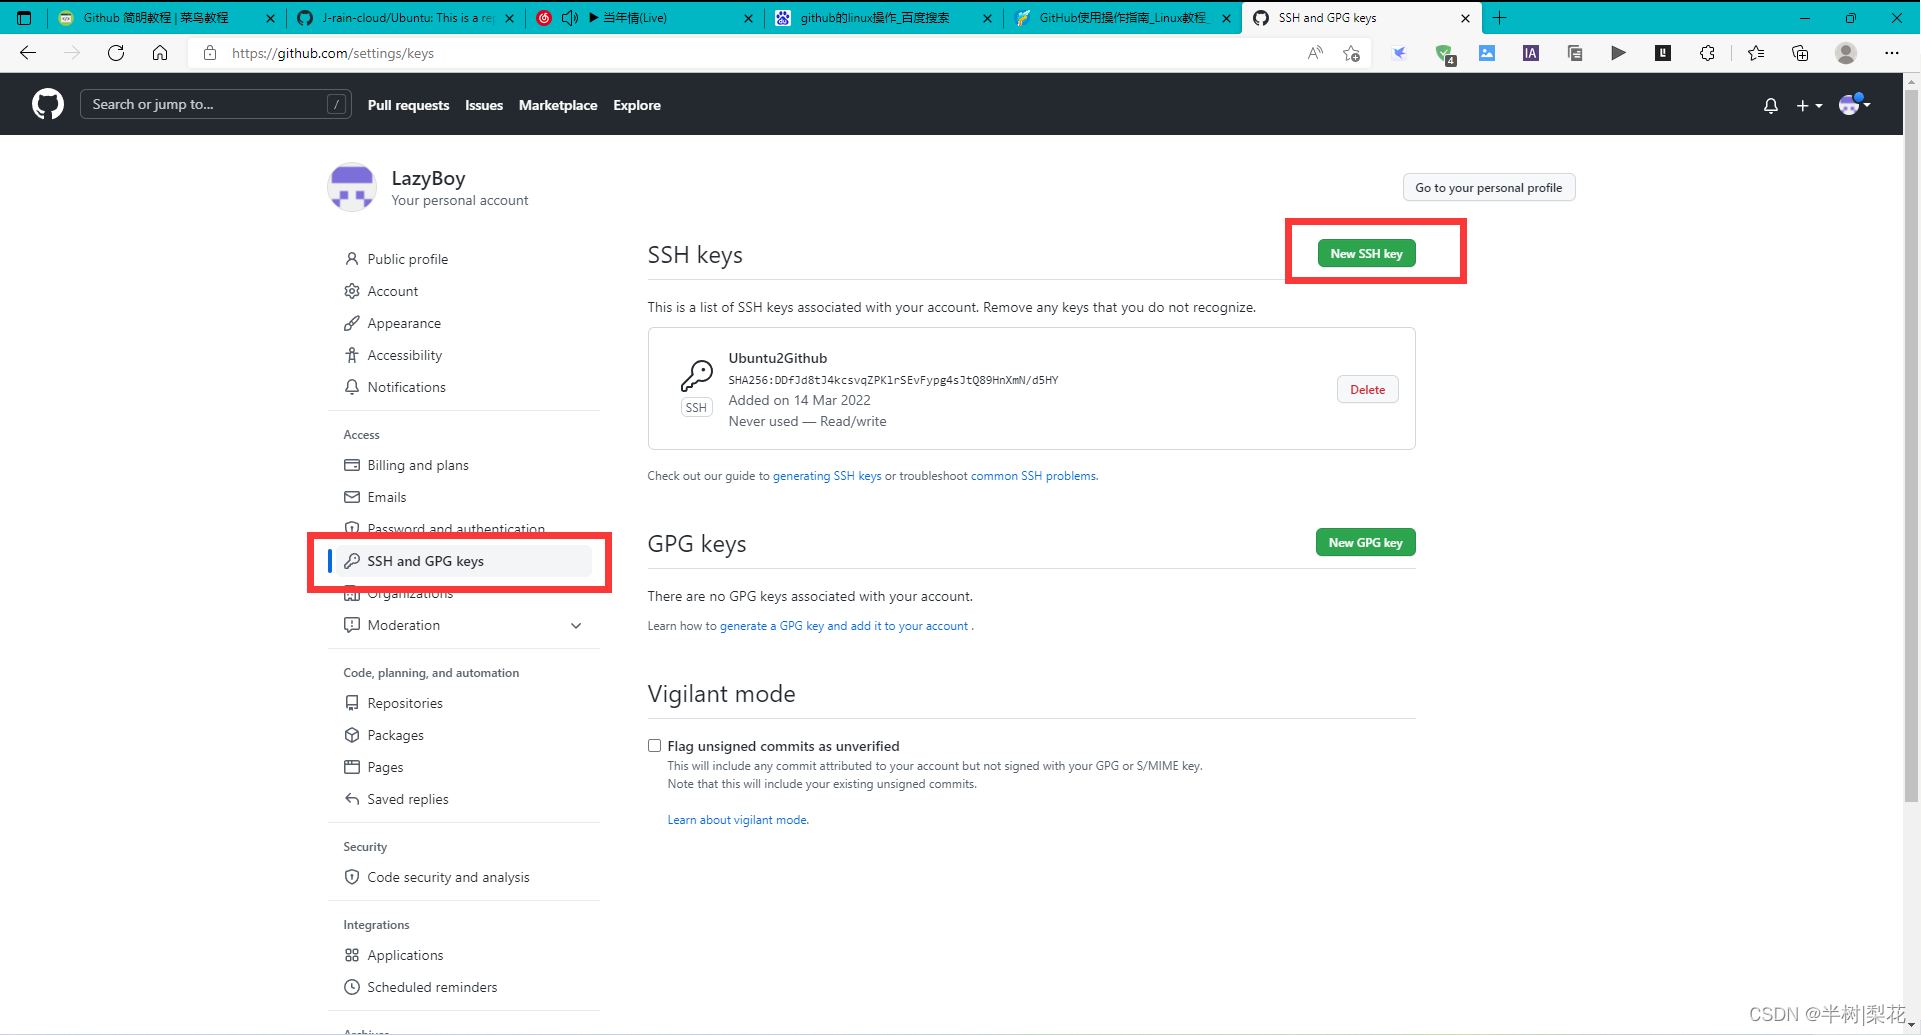Open Public profile settings
The height and width of the screenshot is (1035, 1921).
pyautogui.click(x=407, y=259)
